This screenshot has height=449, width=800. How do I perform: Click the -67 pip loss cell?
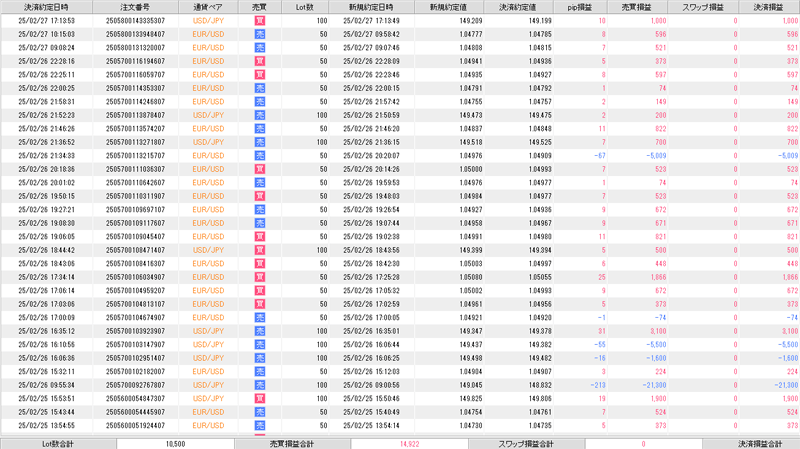click(x=599, y=156)
